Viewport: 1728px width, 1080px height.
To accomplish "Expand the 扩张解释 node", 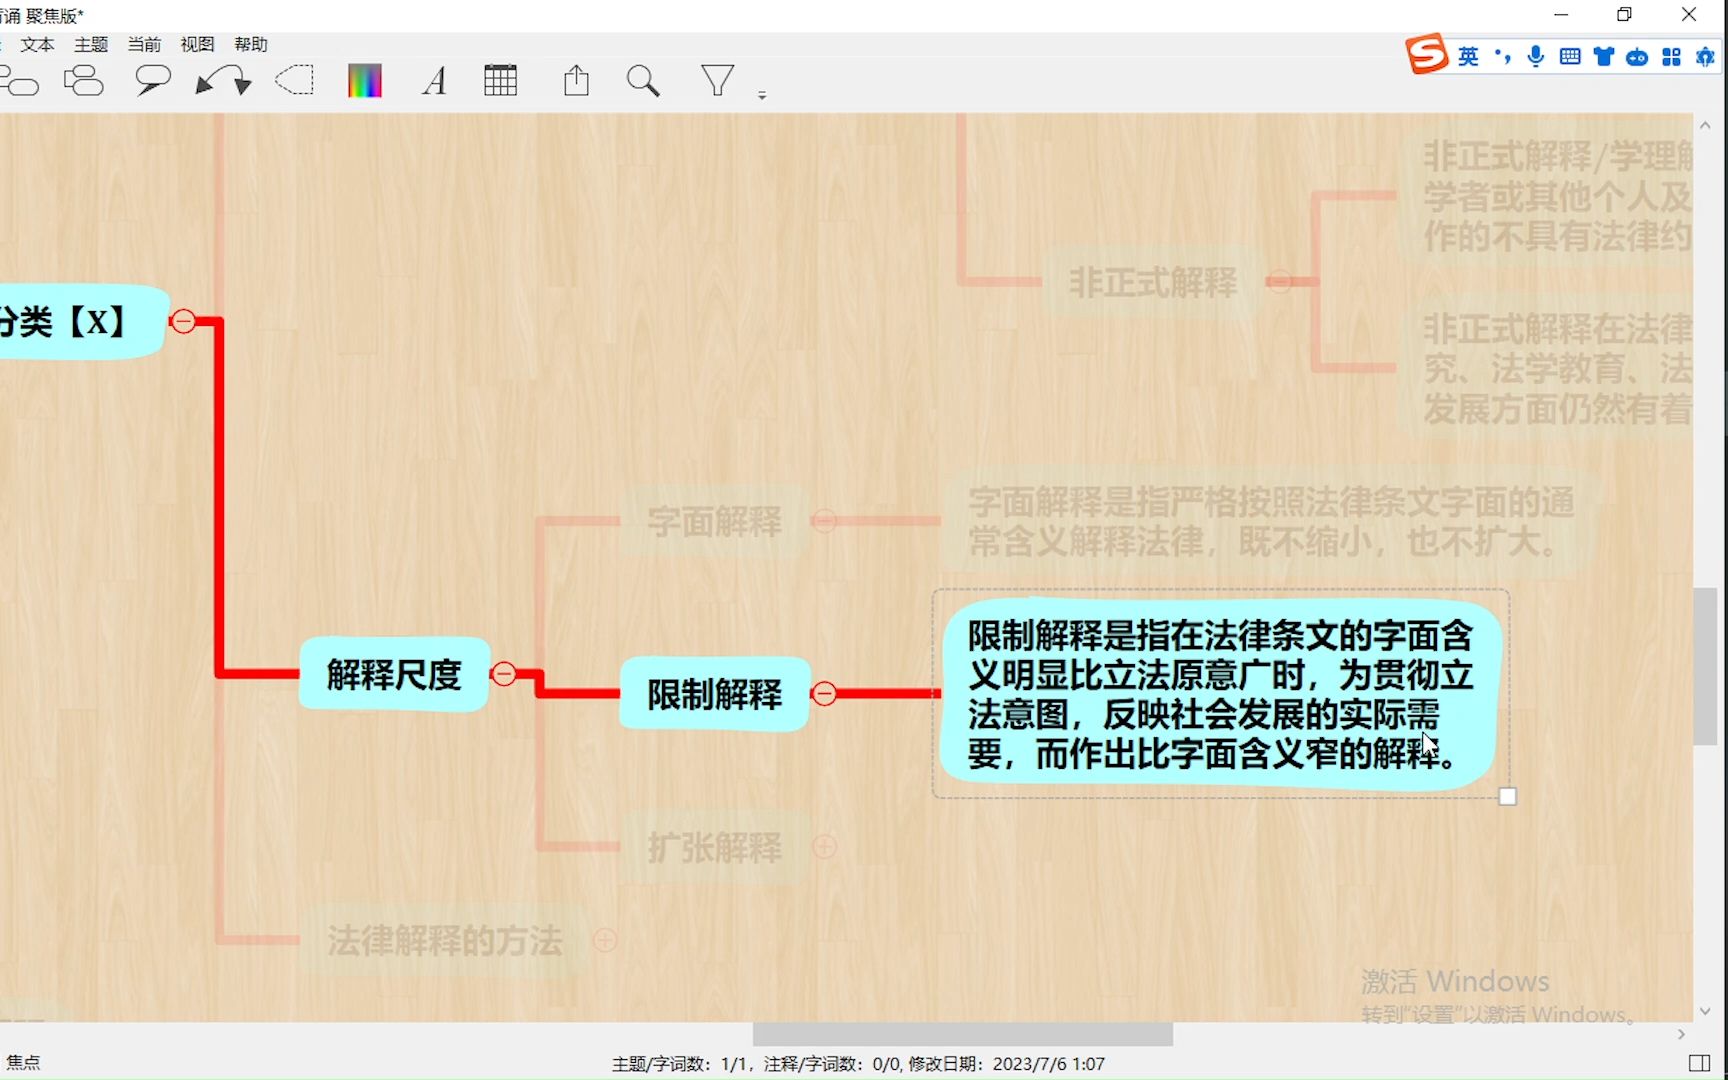I will (825, 846).
